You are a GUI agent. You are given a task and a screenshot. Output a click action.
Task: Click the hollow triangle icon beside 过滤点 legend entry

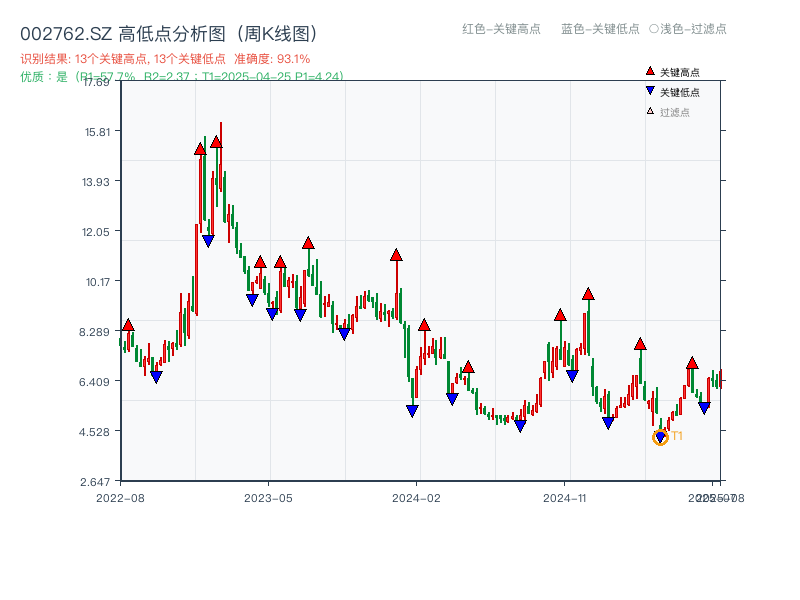point(649,111)
